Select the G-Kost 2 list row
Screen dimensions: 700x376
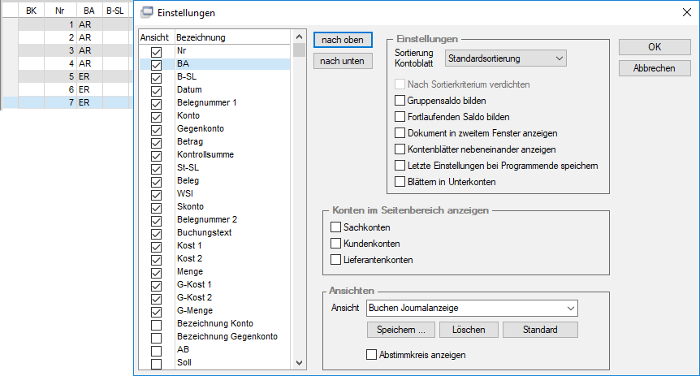click(x=215, y=297)
